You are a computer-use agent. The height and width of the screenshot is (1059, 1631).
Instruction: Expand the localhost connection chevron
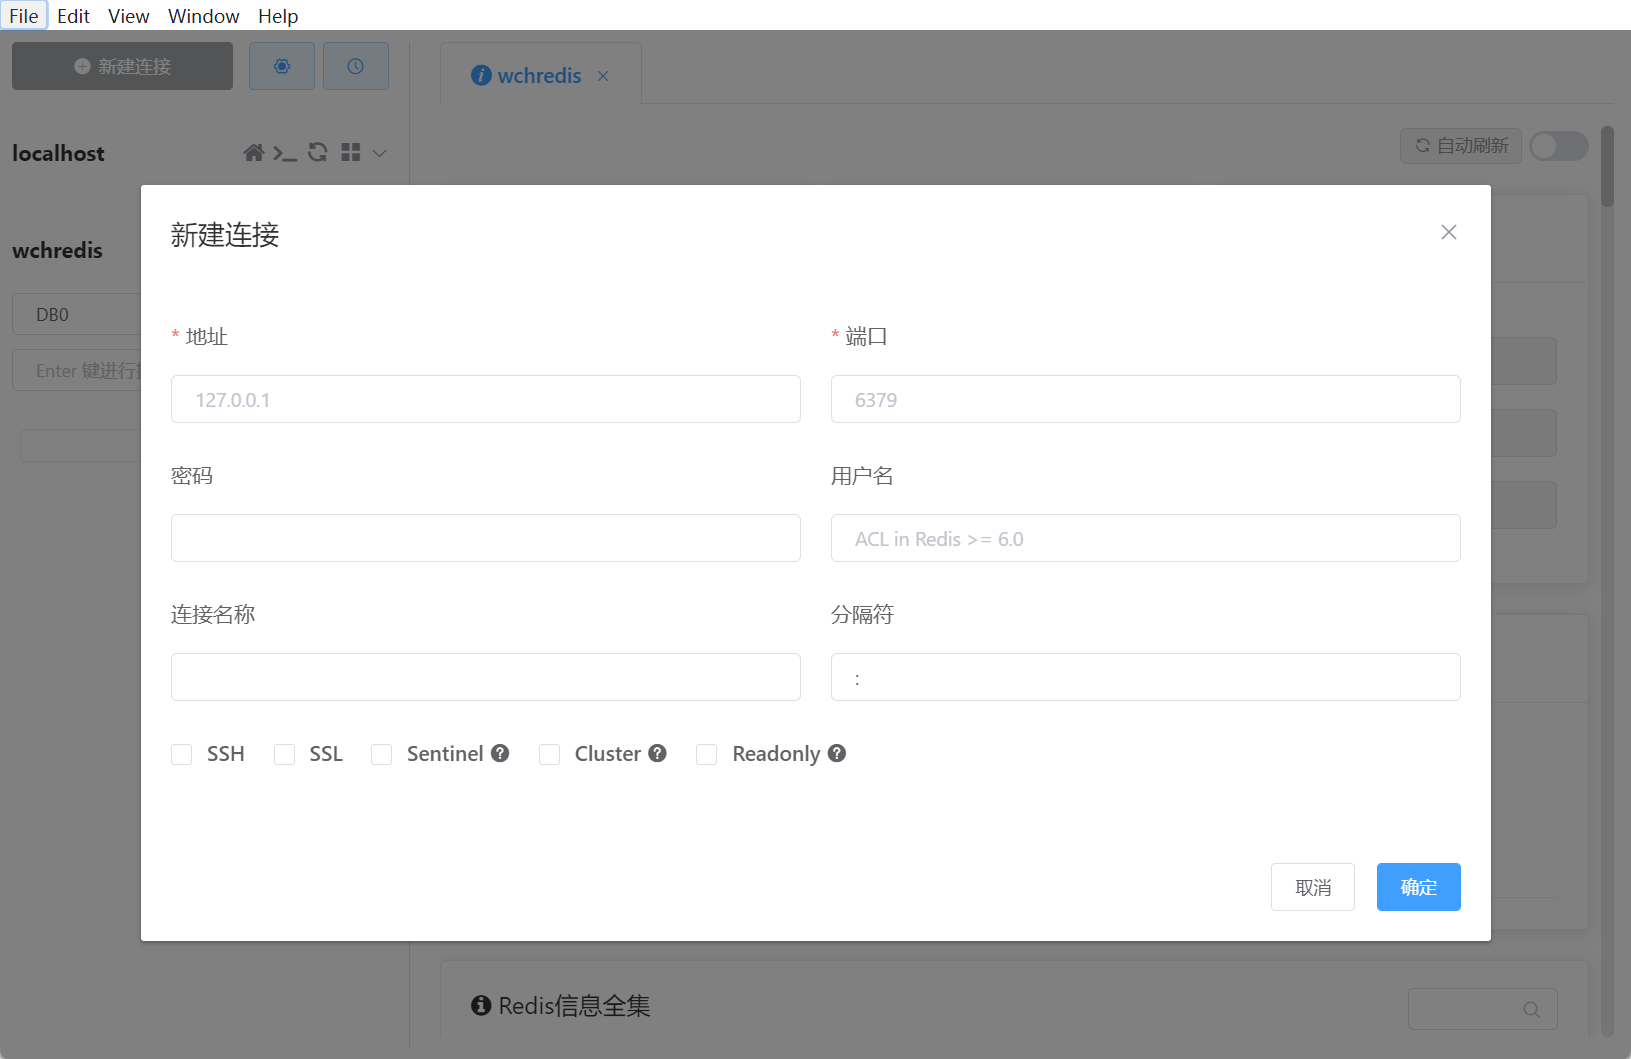(x=379, y=153)
